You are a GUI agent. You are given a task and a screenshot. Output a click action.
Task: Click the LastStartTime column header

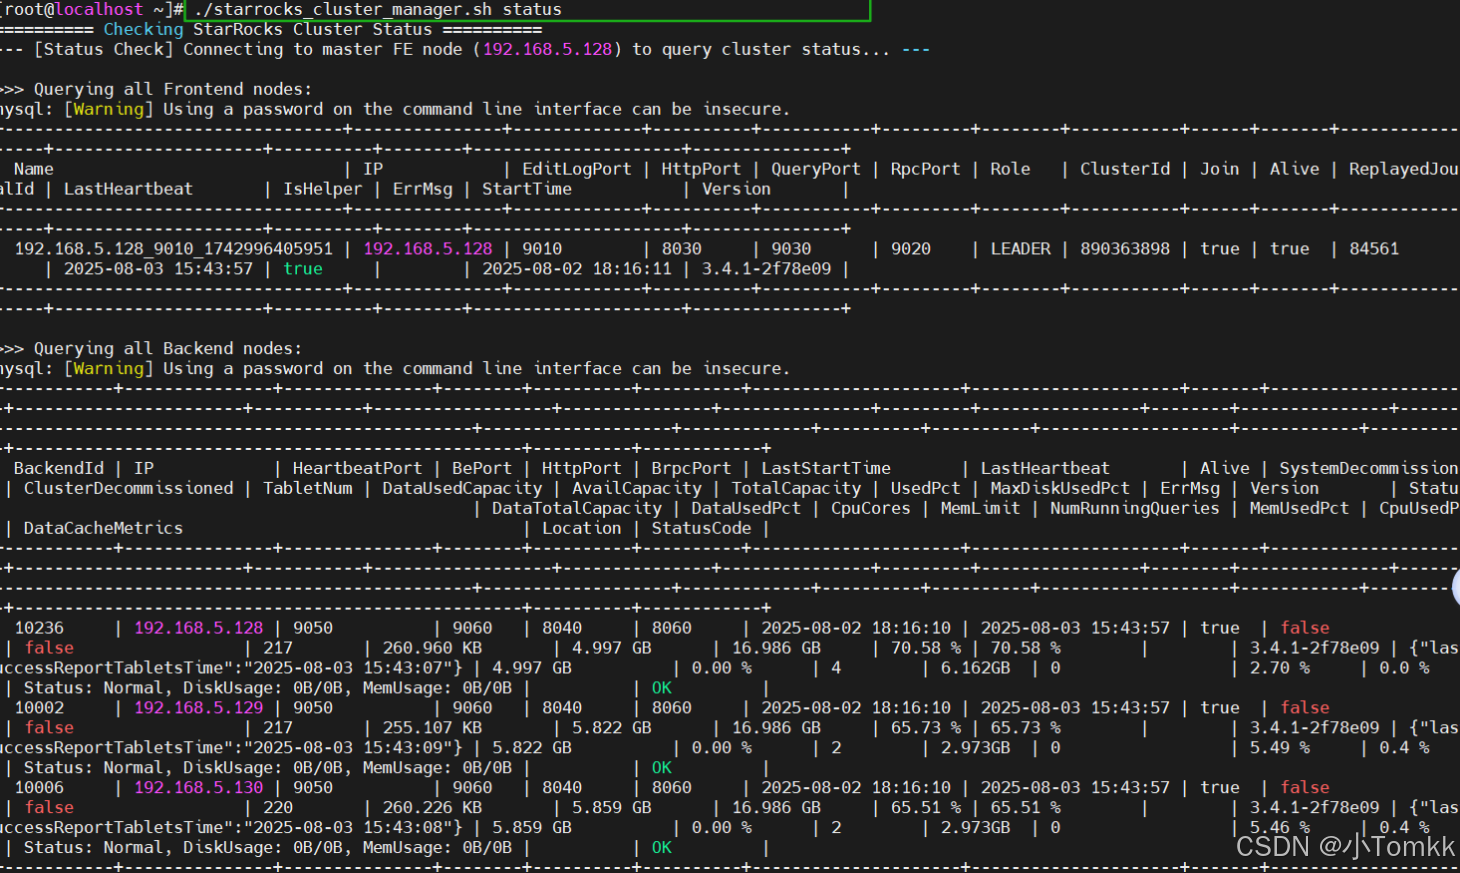click(826, 469)
